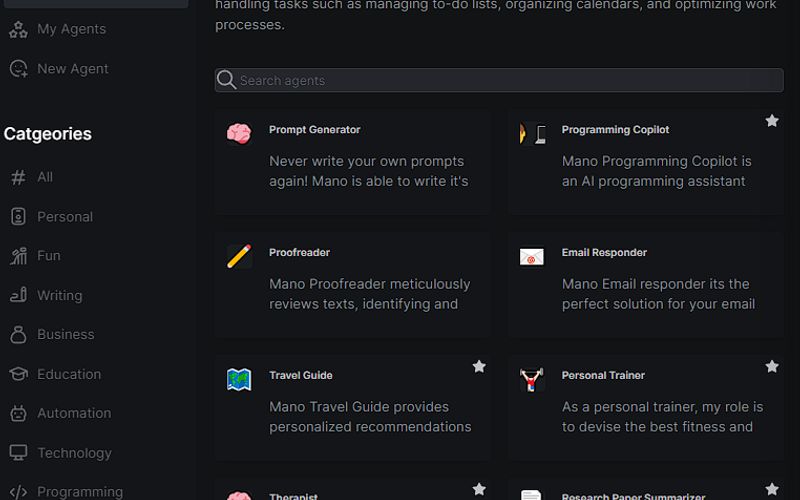Viewport: 800px width, 500px height.
Task: Click the Prompt Generator brain icon
Action: coord(238,133)
